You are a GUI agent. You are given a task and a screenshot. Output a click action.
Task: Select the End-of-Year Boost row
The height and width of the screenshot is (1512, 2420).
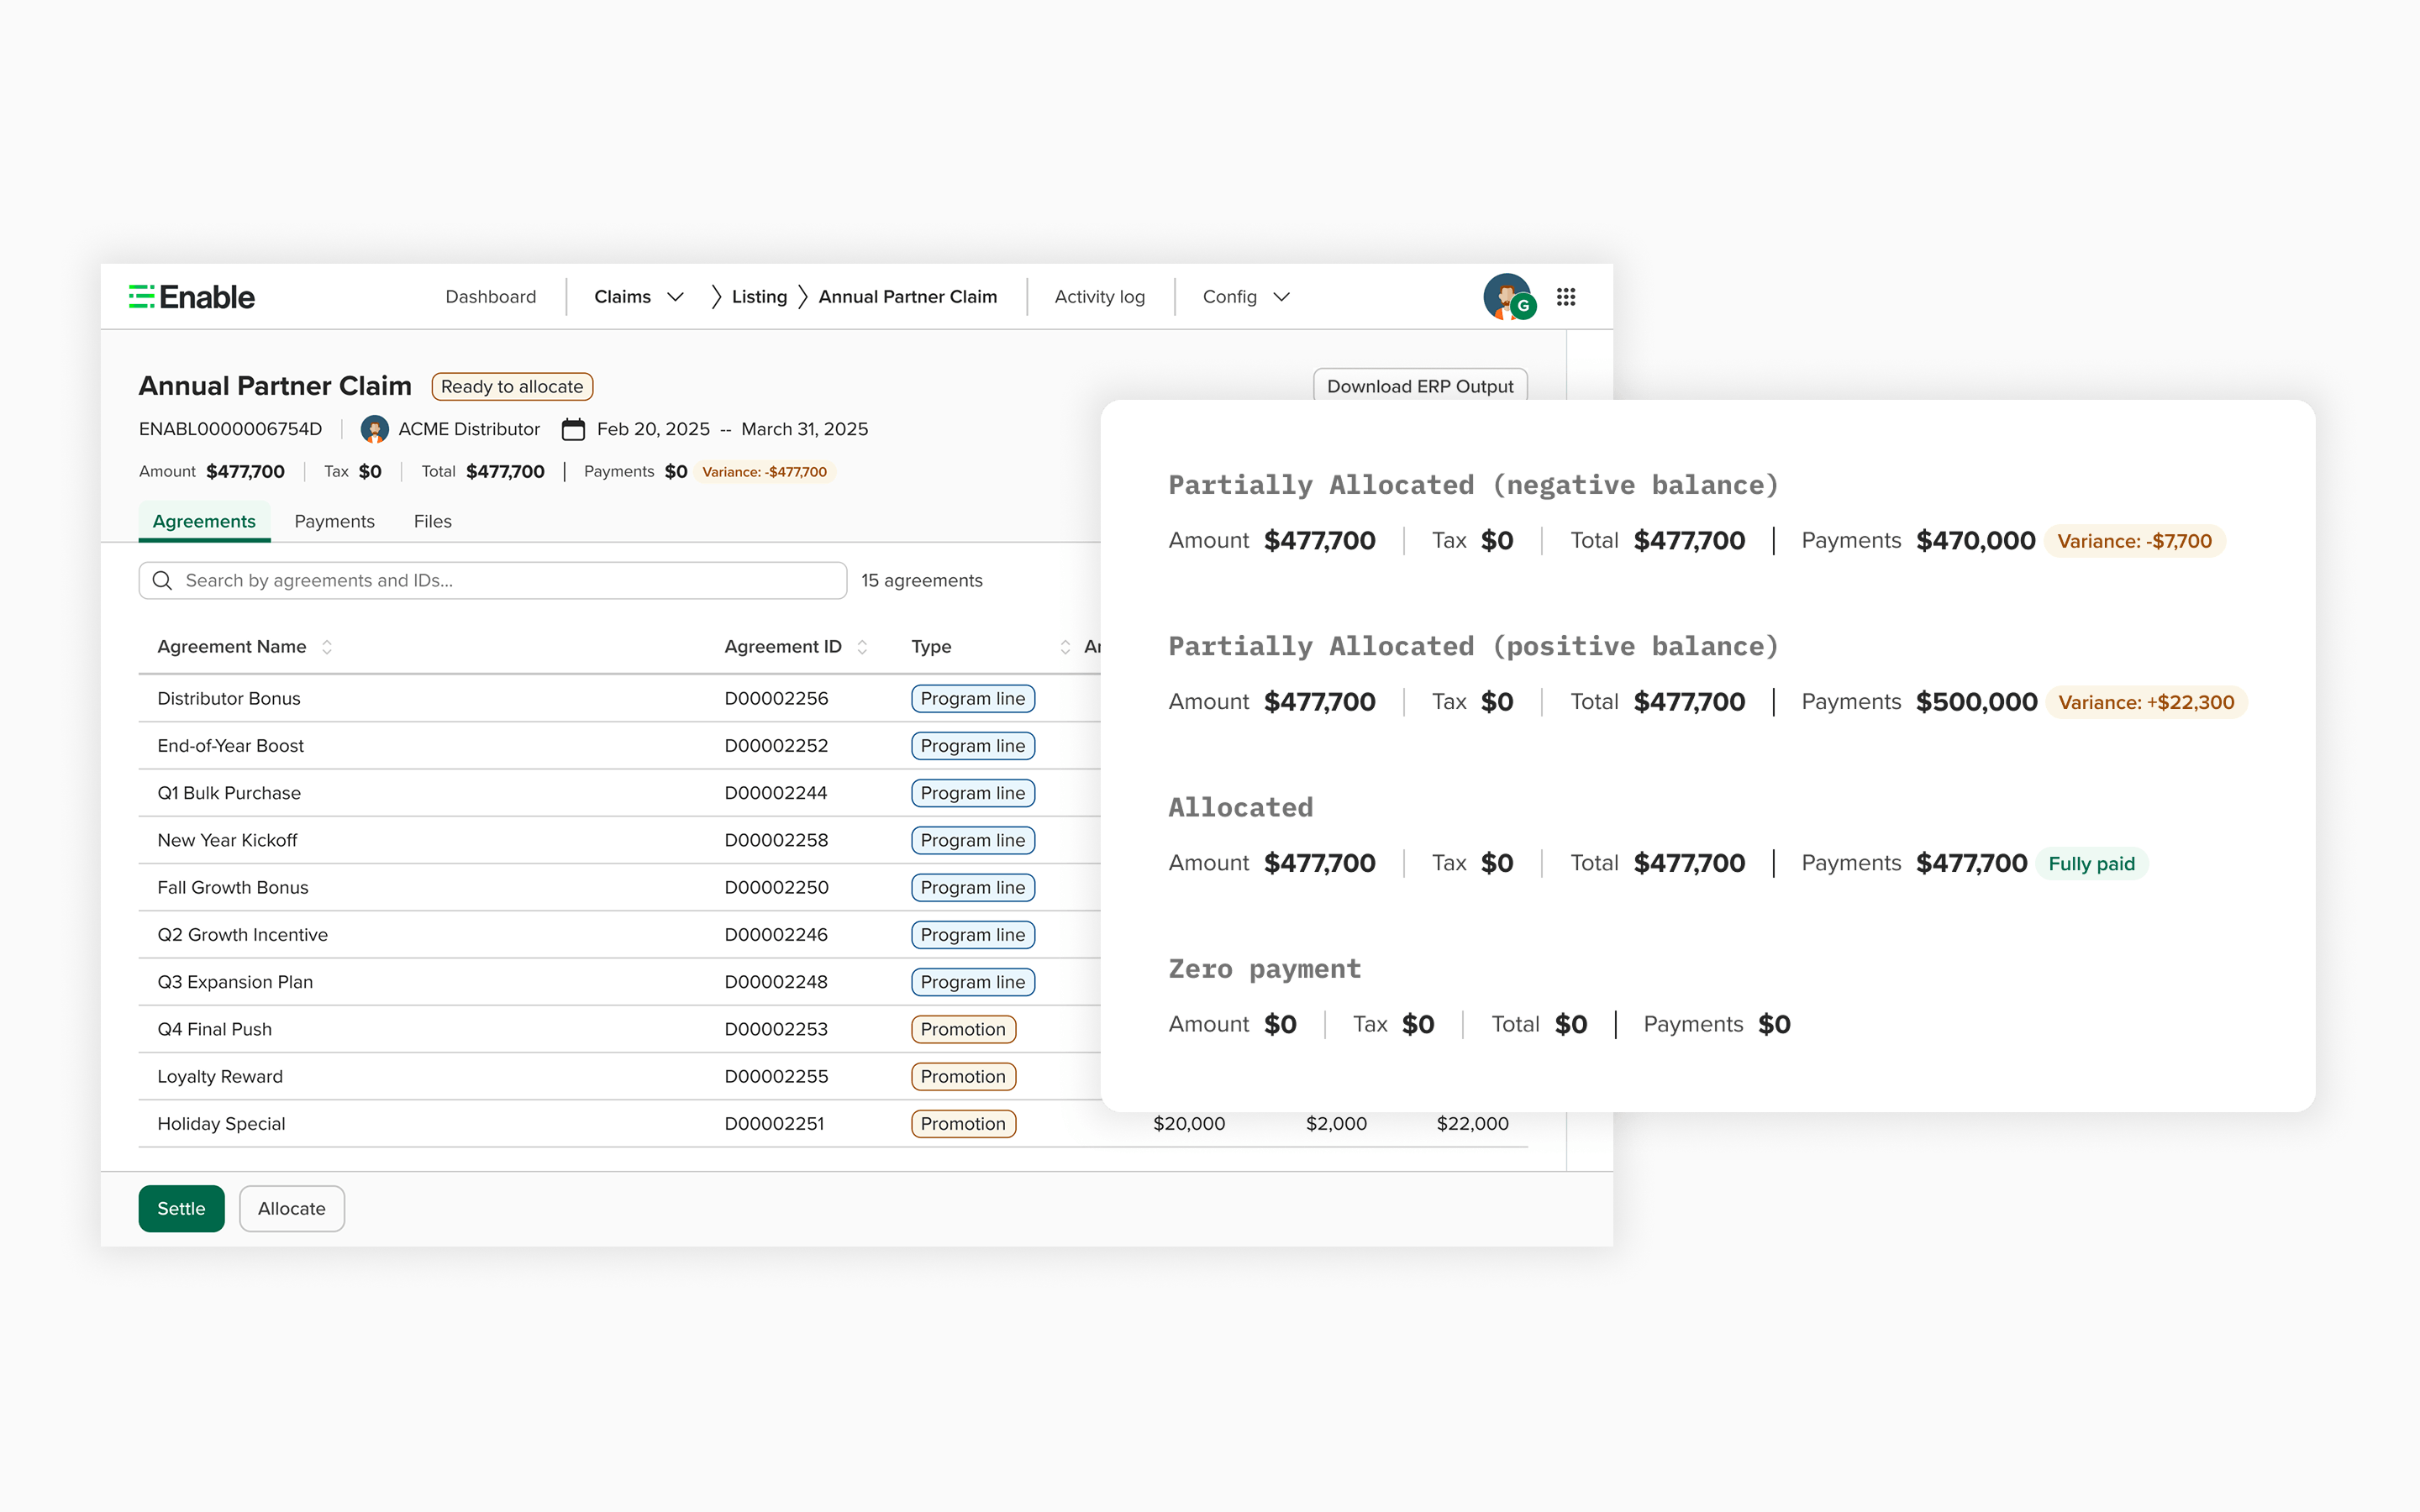619,745
